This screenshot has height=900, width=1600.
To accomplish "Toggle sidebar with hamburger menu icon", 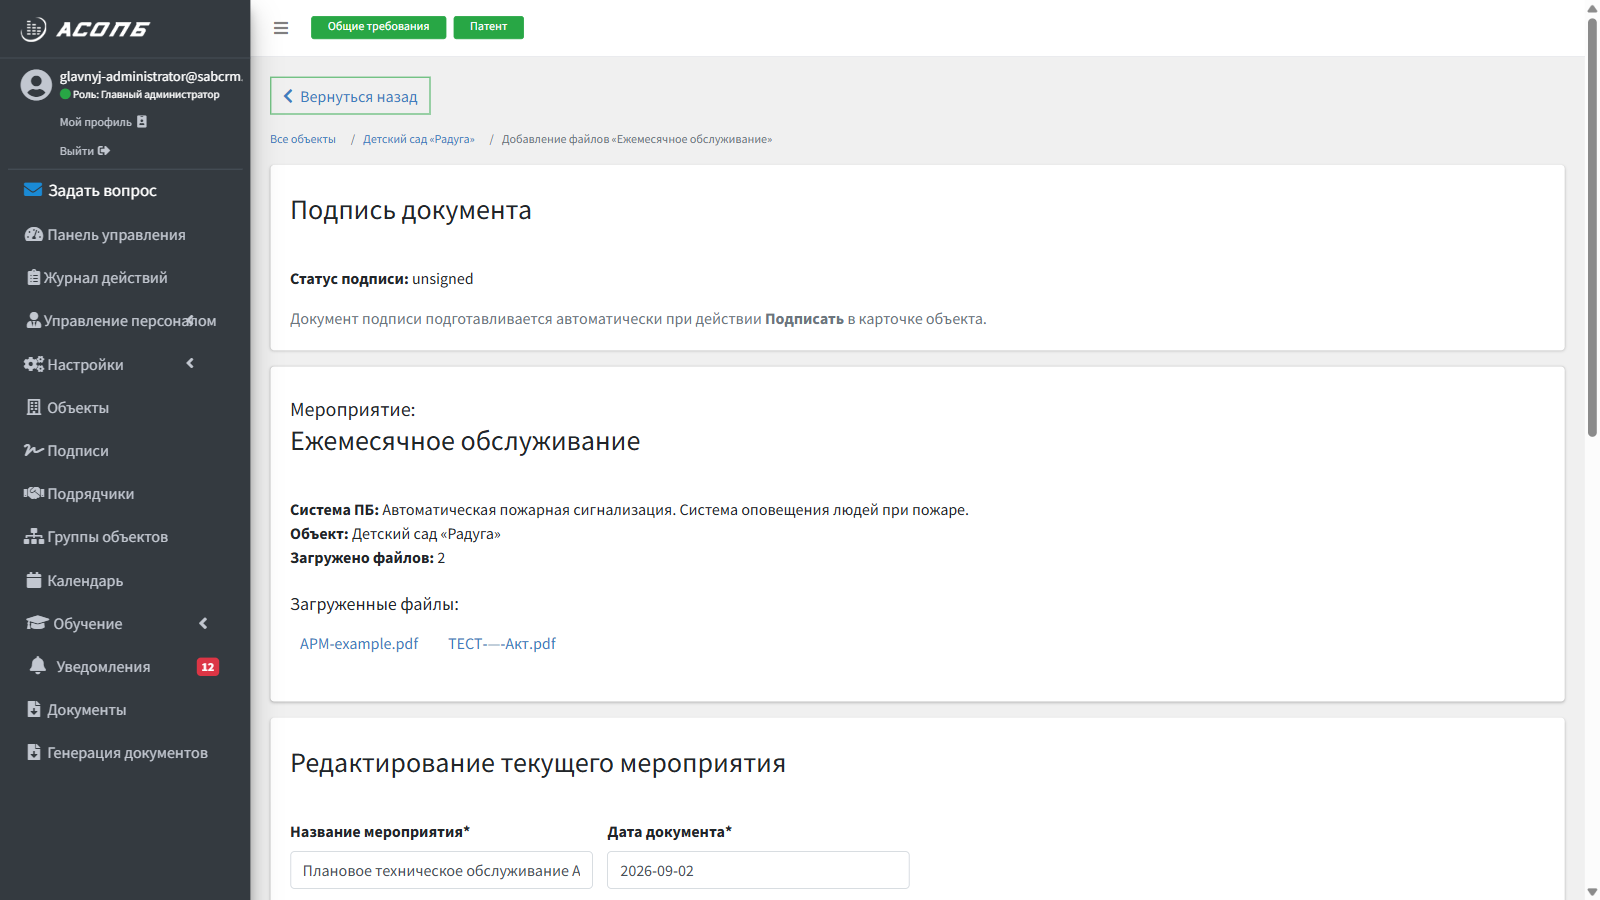I will point(281,28).
